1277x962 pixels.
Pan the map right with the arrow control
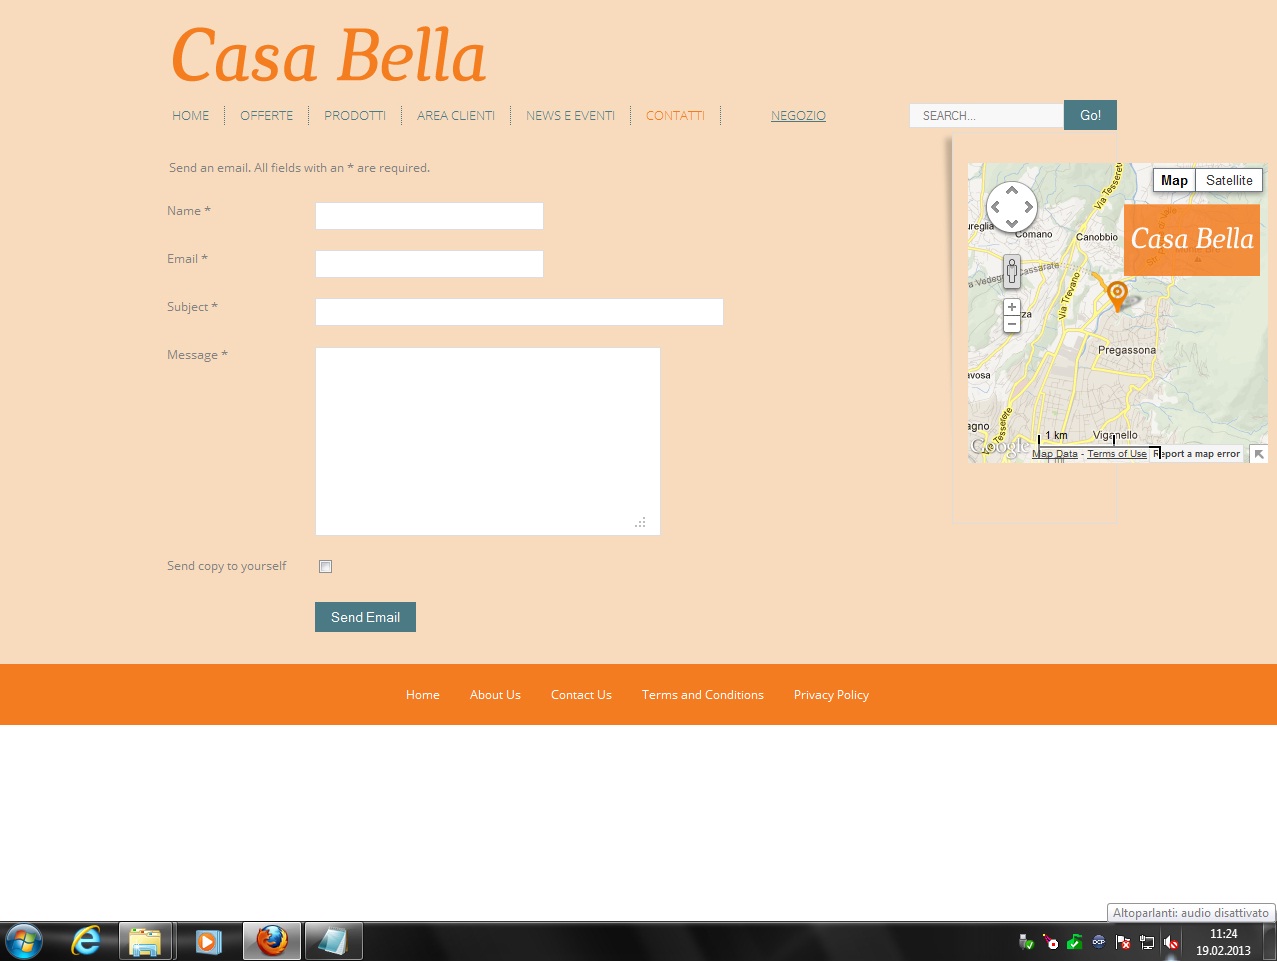(1029, 207)
